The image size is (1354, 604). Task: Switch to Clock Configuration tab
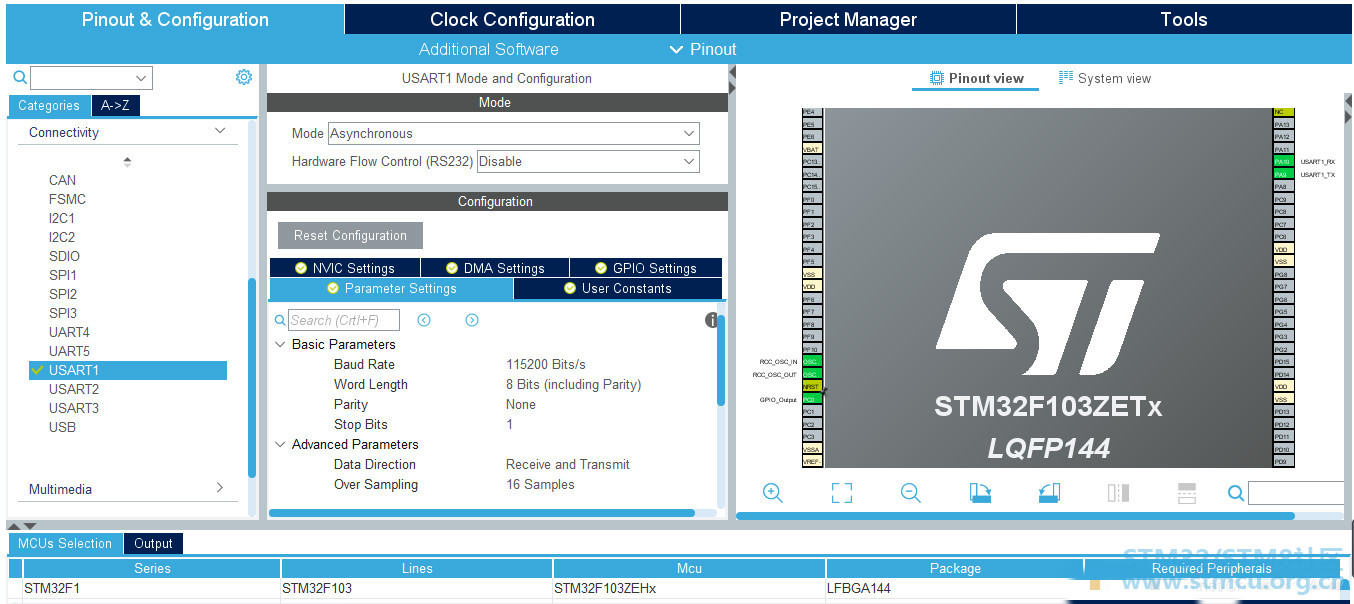512,19
